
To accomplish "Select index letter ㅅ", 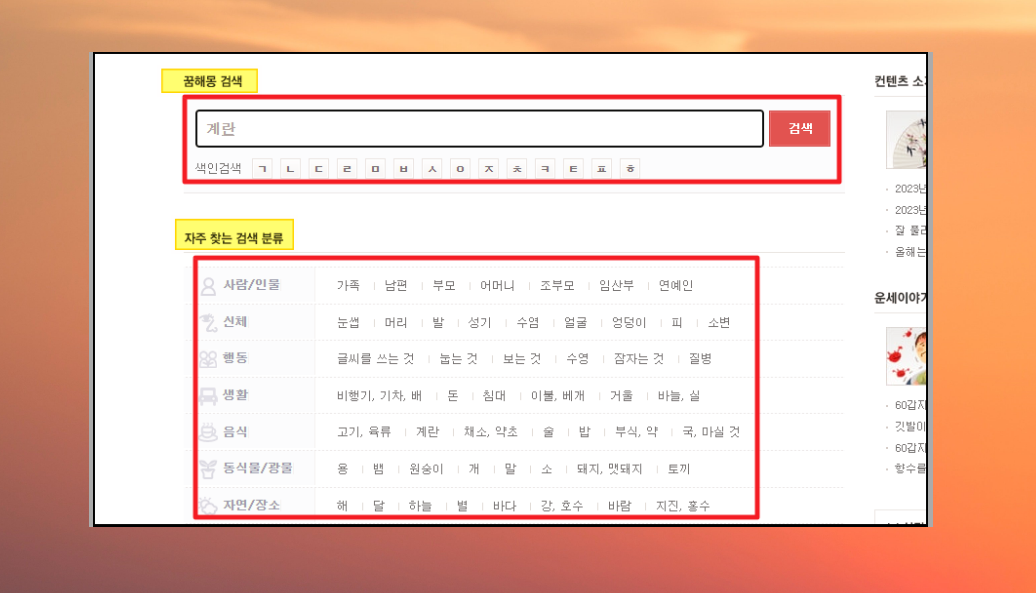I will click(x=432, y=168).
